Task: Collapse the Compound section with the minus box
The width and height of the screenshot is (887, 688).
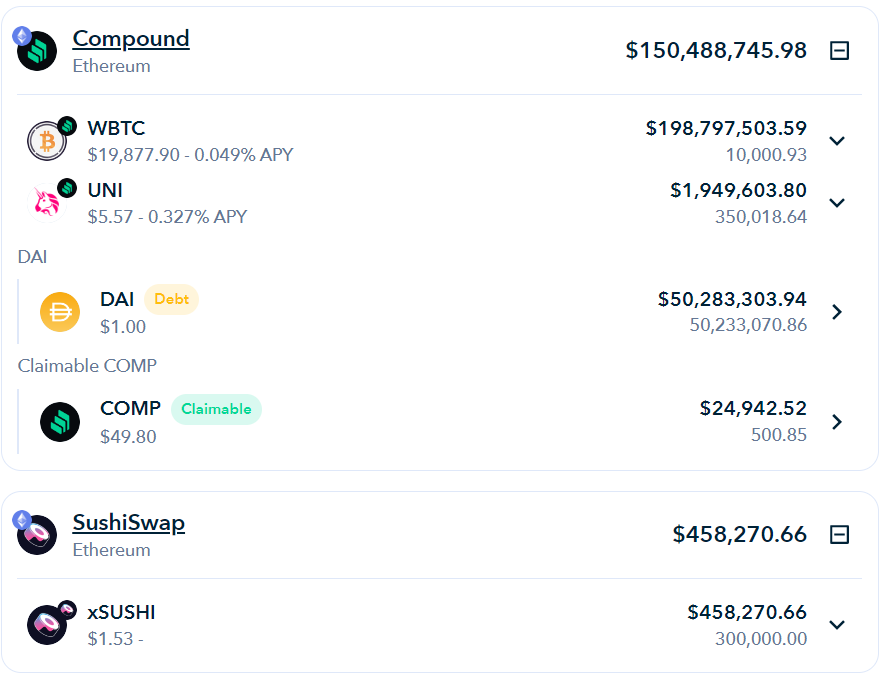Action: 839,50
